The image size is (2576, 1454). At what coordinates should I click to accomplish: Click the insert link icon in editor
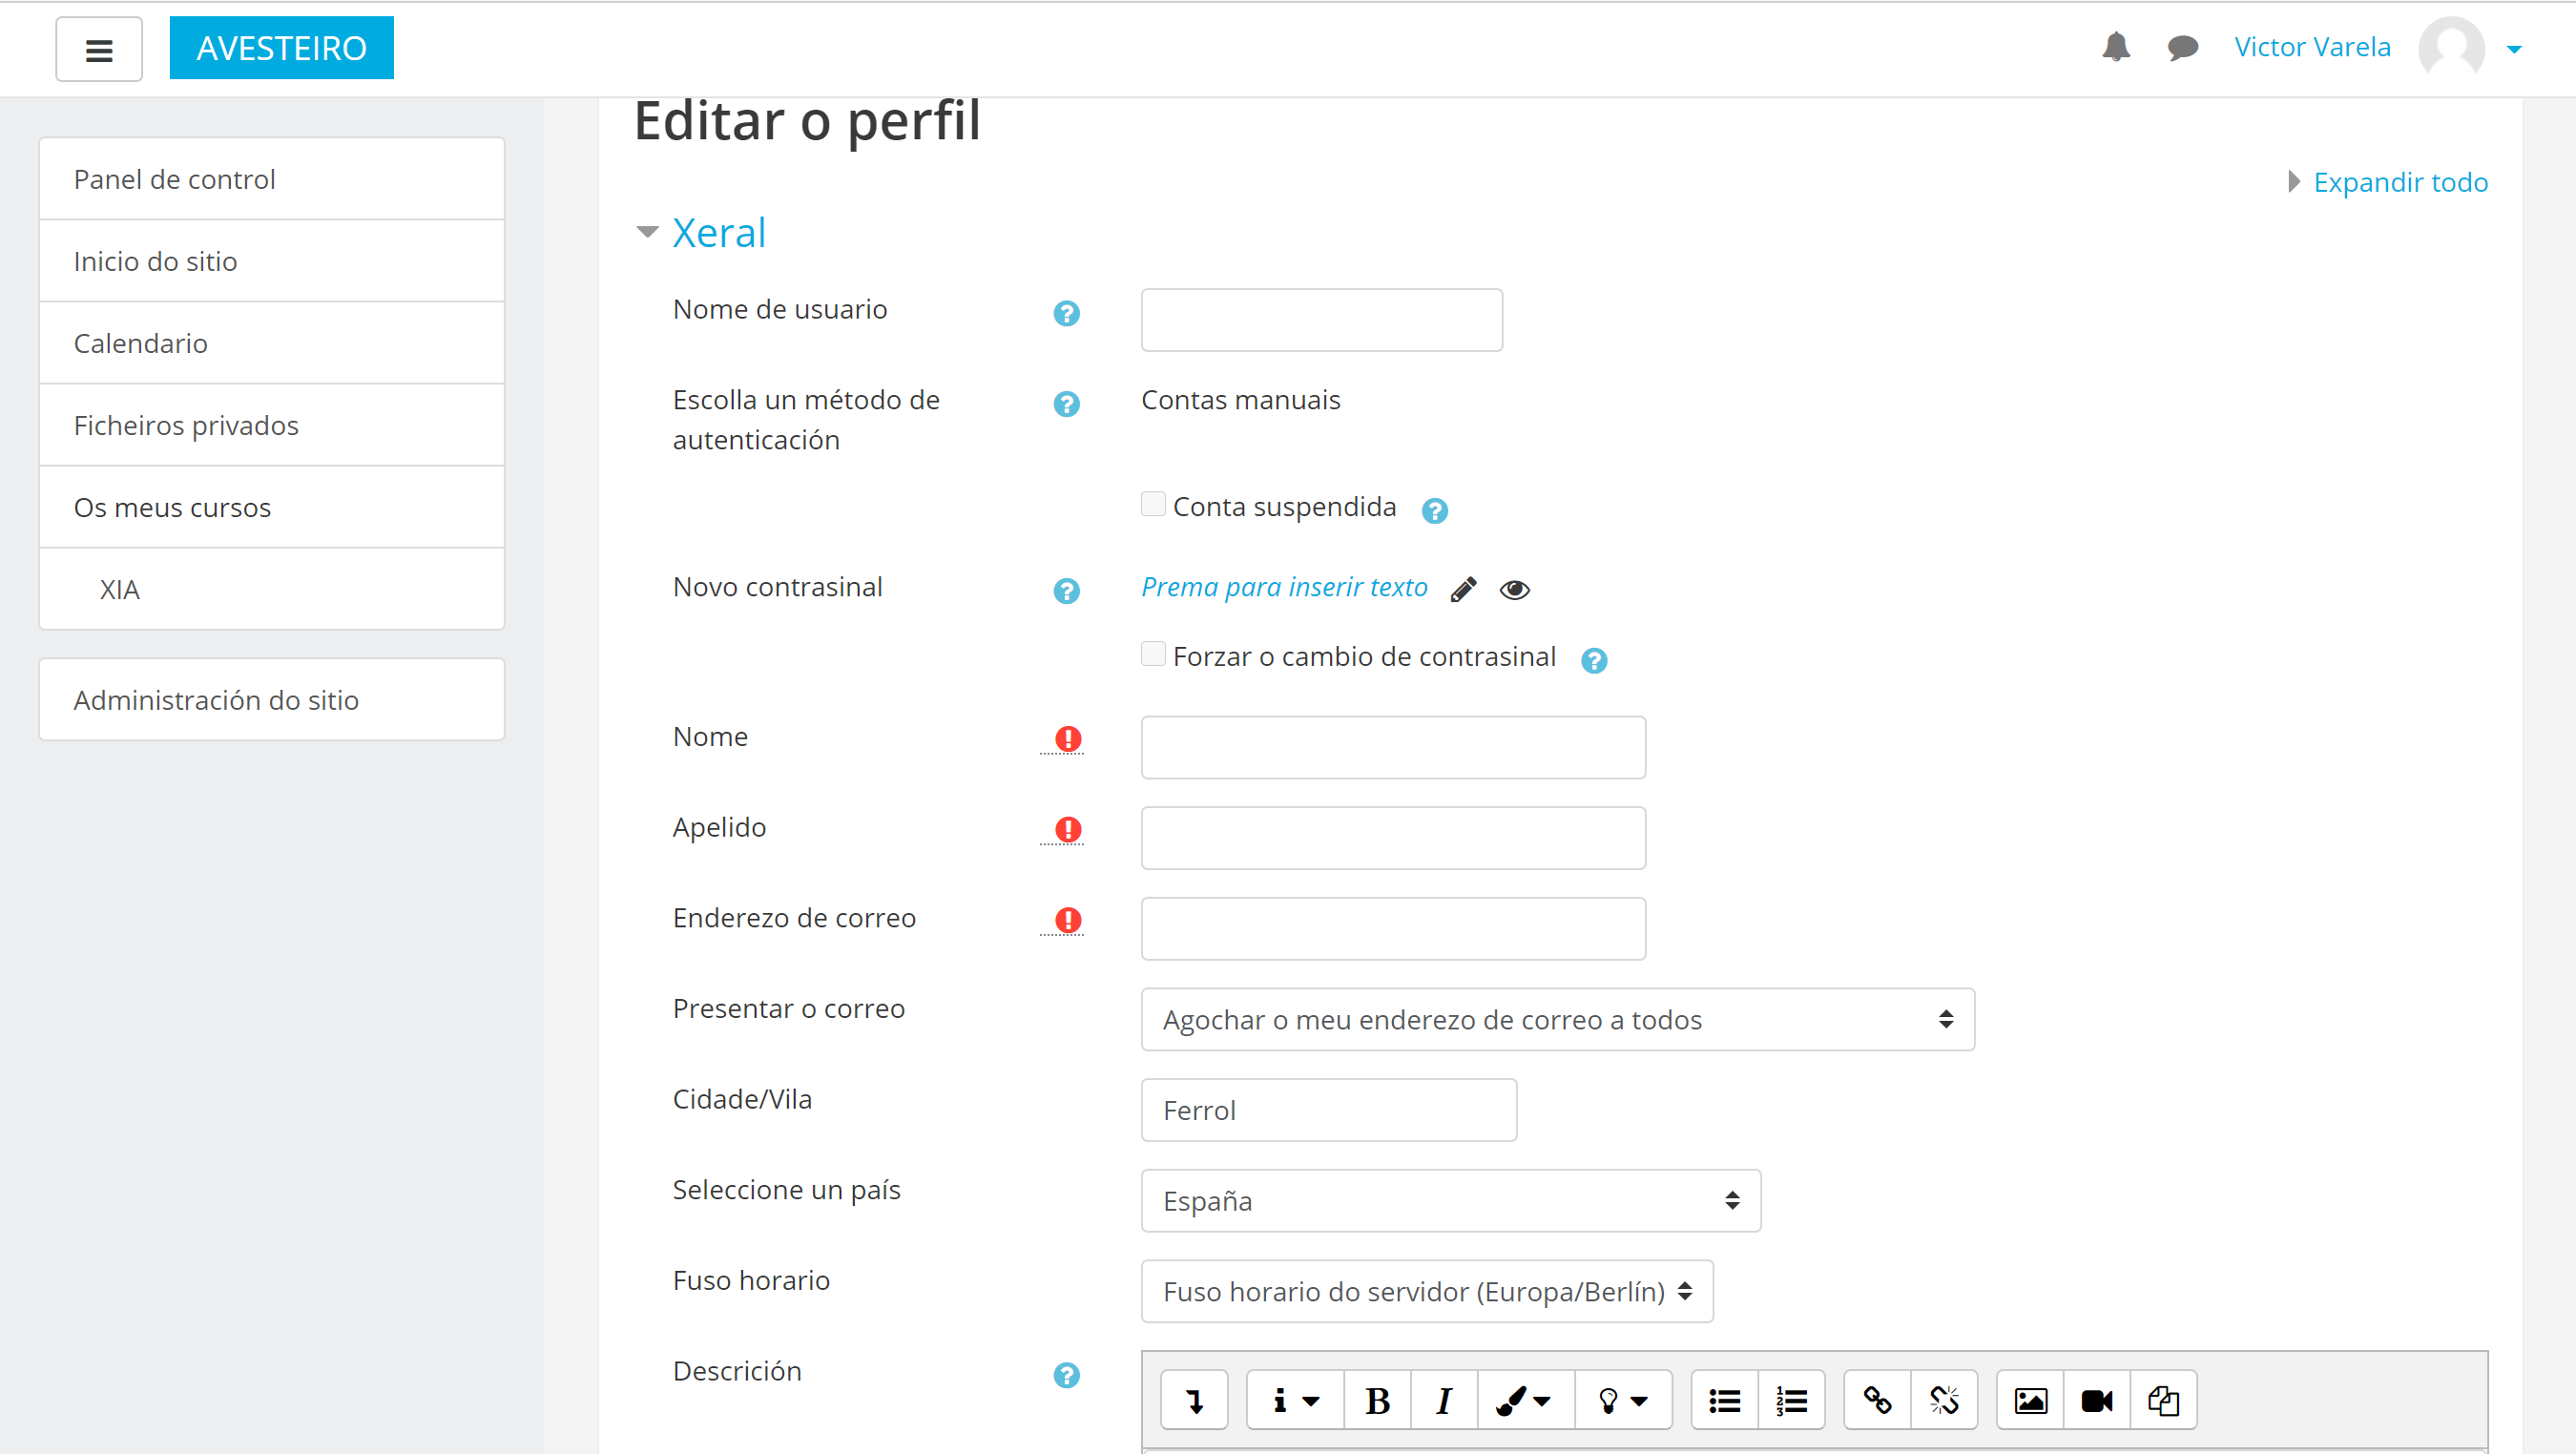[1876, 1400]
